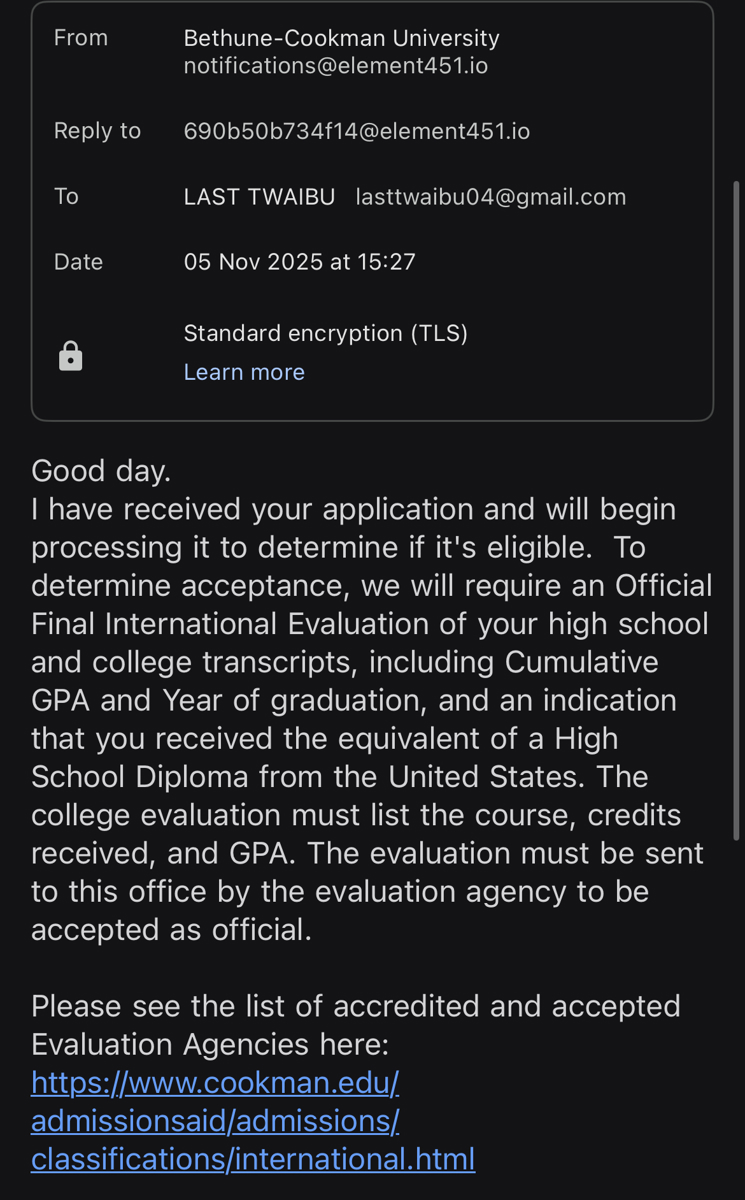Tap the Reply to field label
Screen dimensions: 745x1200
click(x=97, y=131)
